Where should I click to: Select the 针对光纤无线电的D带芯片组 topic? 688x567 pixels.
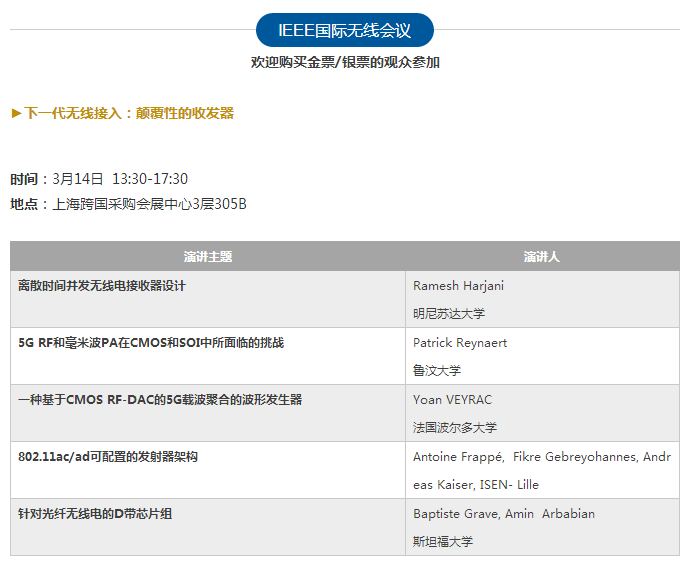95,514
